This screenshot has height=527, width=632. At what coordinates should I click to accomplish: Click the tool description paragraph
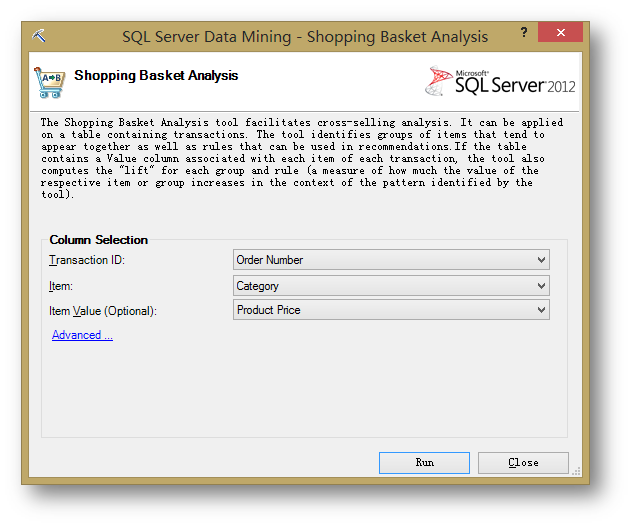click(301, 158)
